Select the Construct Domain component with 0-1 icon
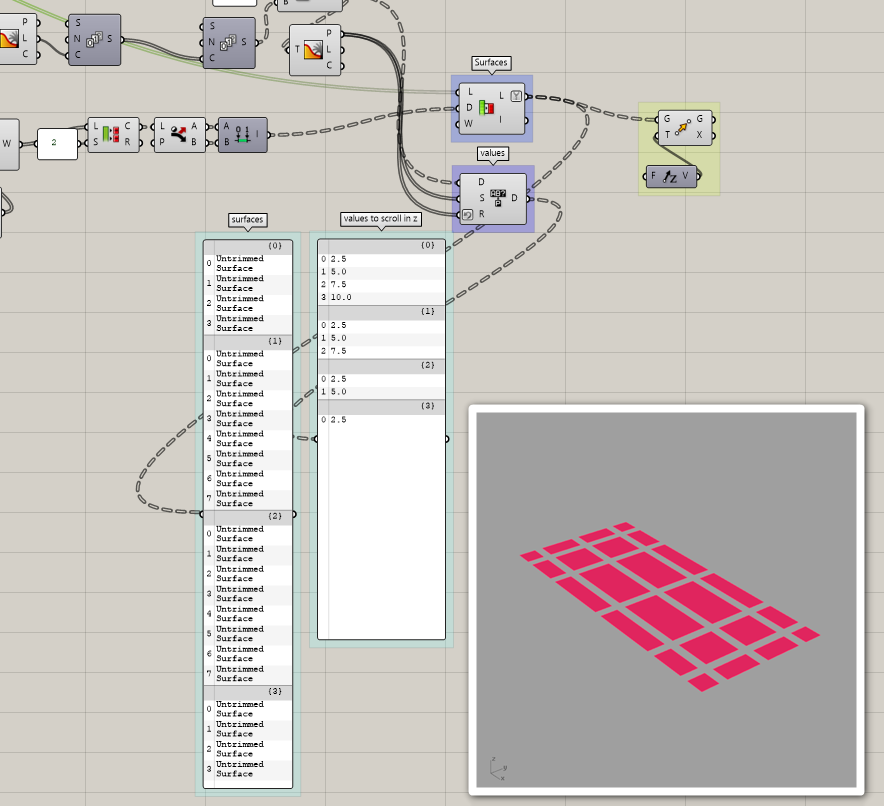Screen dimensions: 884x806 tap(242, 132)
